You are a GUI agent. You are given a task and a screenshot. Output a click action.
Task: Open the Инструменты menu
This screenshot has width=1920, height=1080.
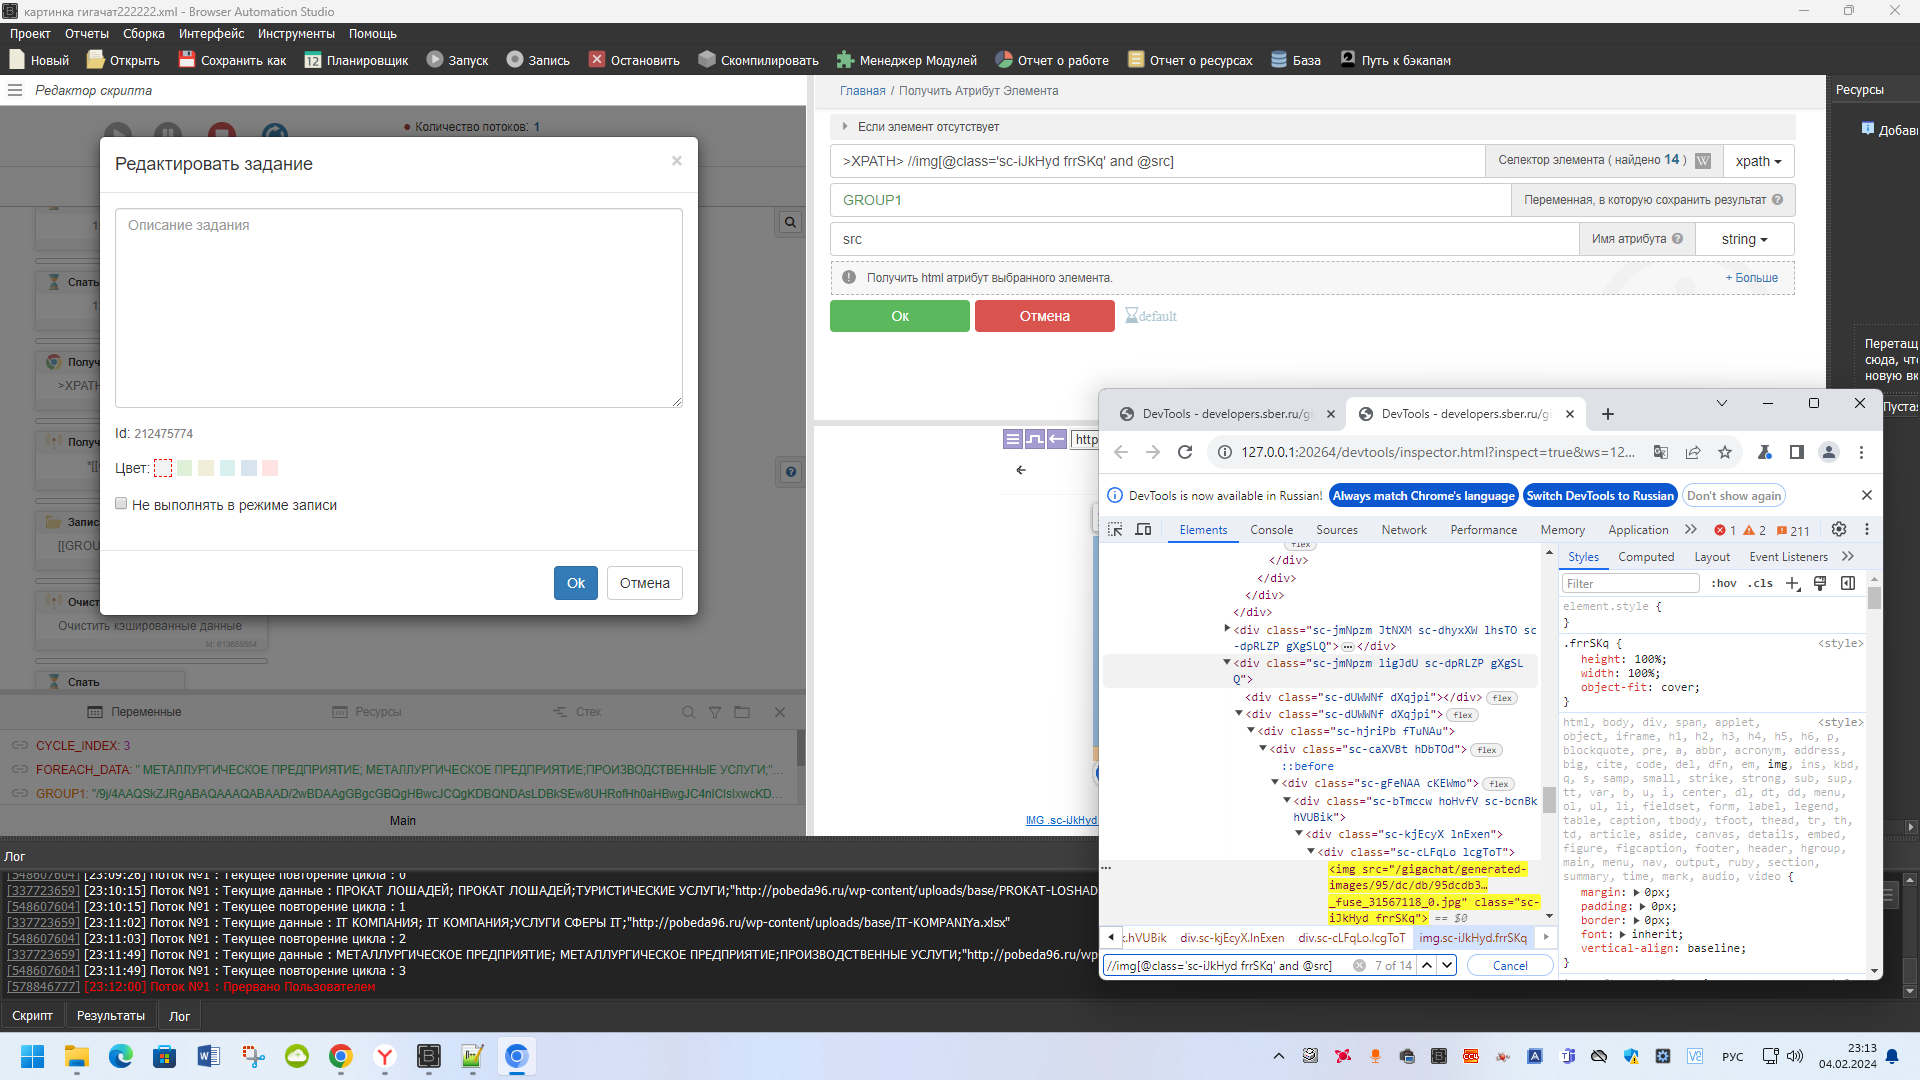coord(296,34)
